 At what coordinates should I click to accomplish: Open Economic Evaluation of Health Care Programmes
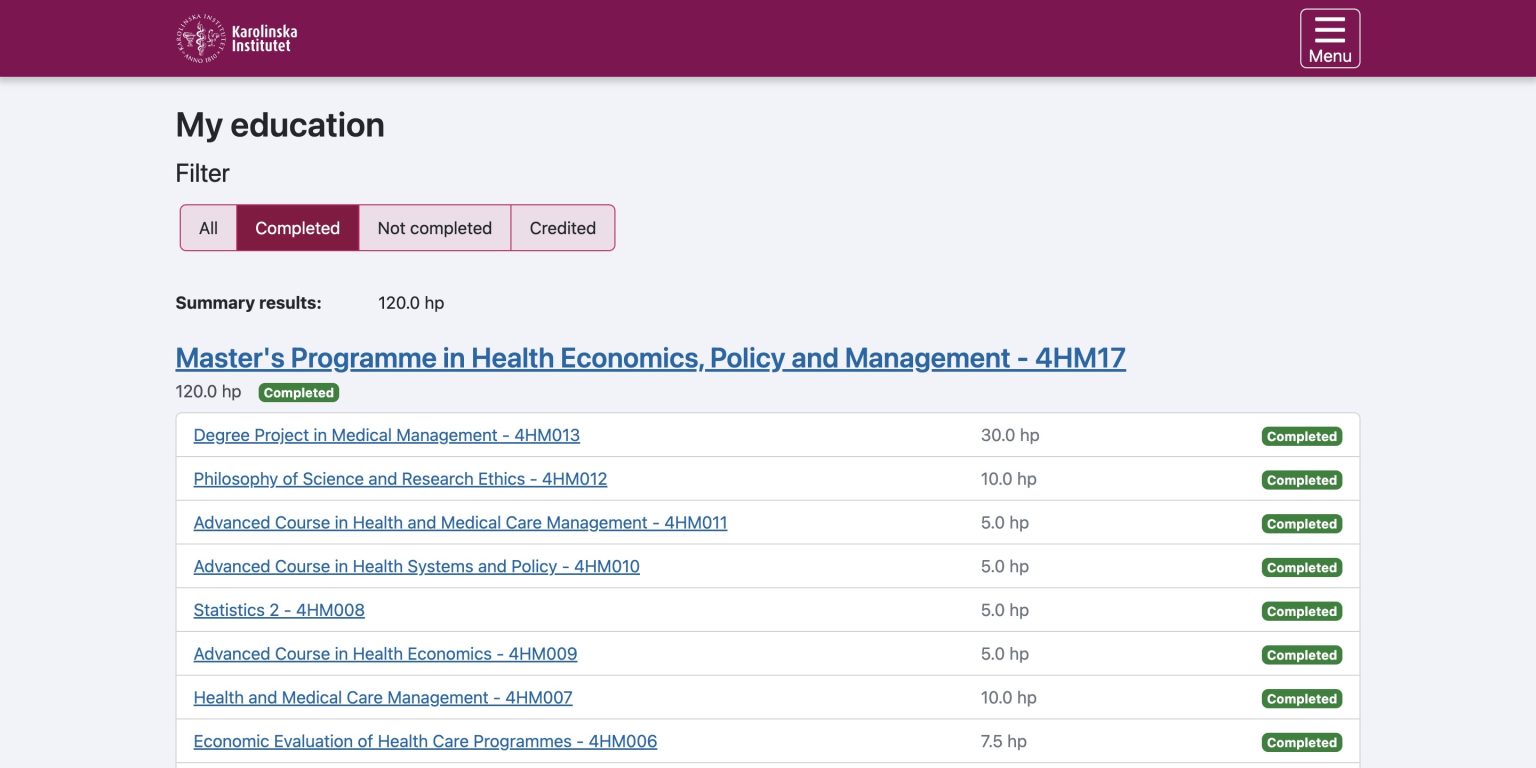[425, 742]
